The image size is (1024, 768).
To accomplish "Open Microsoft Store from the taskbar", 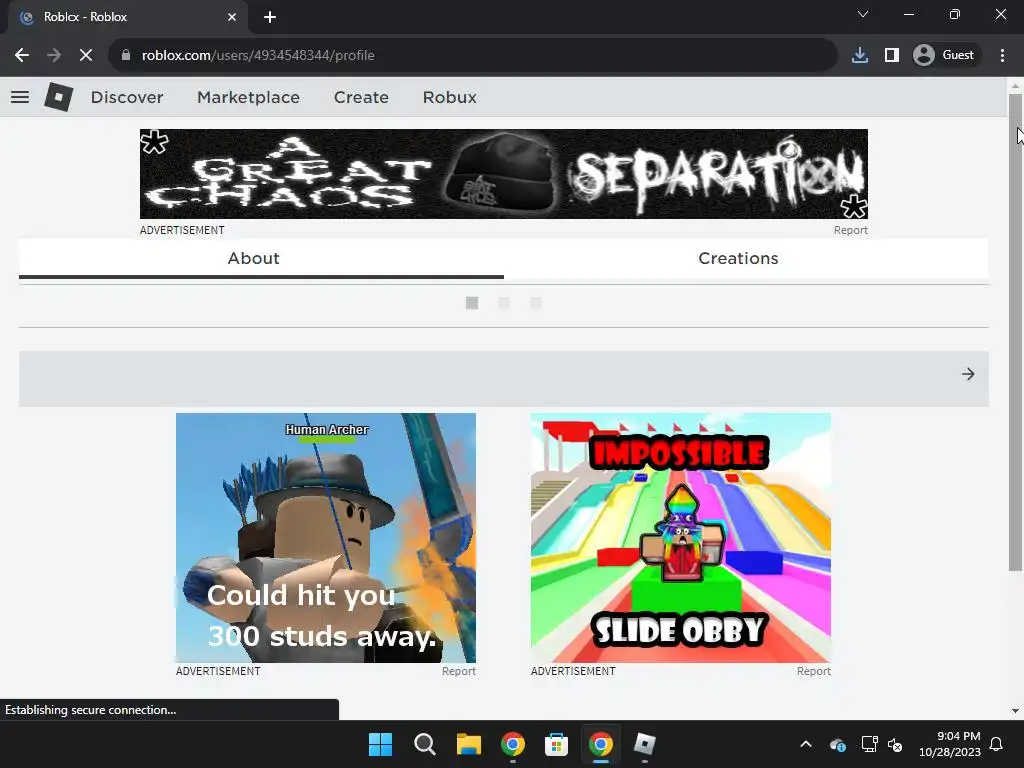I will coord(556,744).
